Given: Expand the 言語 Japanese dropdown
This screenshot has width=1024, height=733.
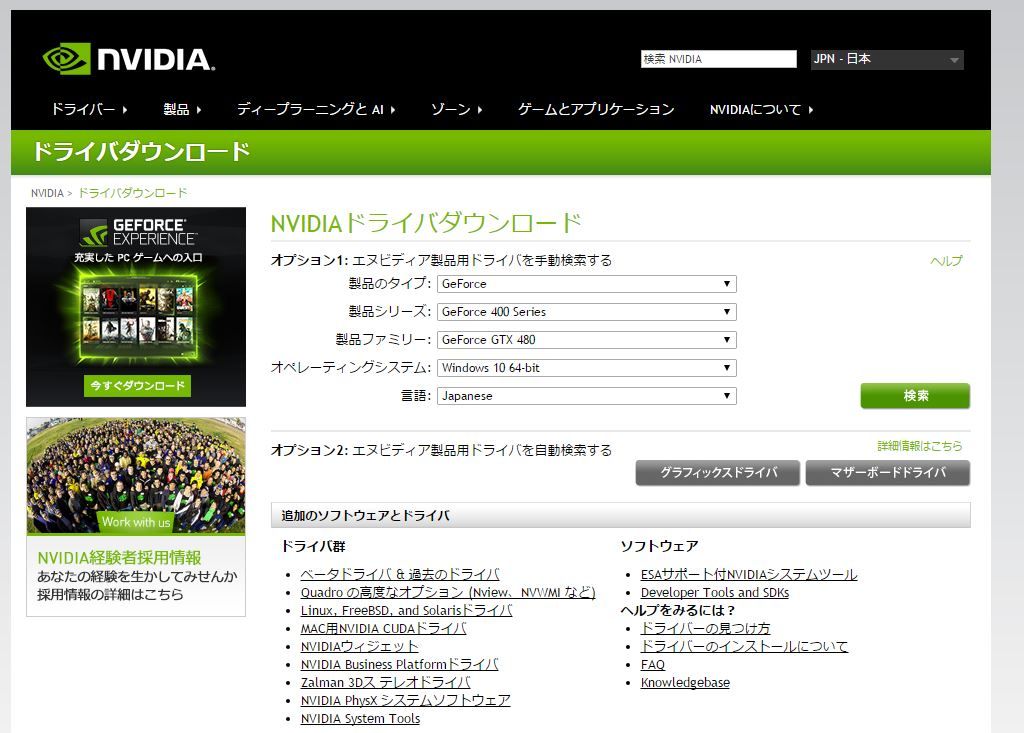Looking at the screenshot, I should click(586, 396).
